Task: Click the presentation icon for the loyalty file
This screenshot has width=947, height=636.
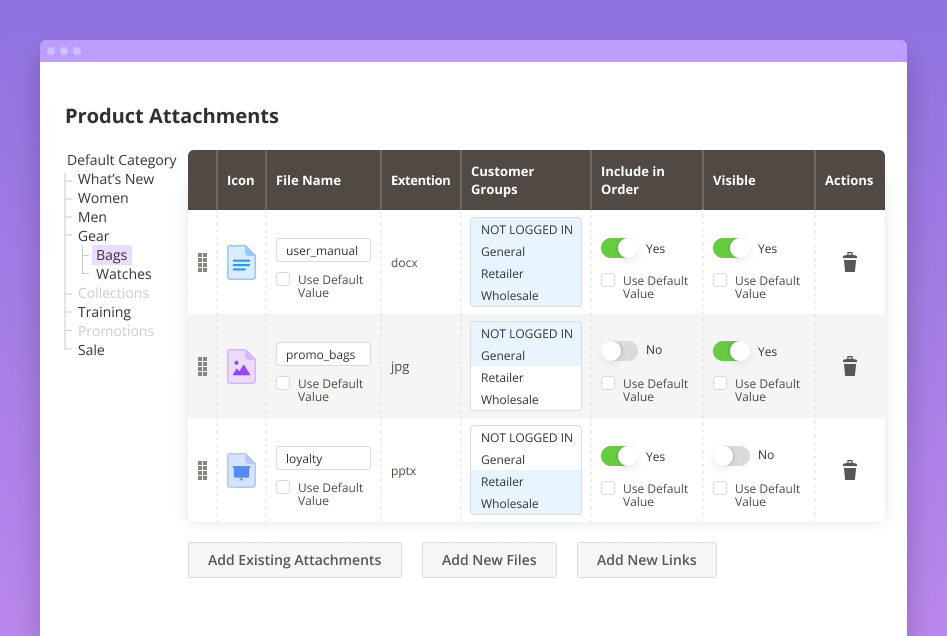Action: pyautogui.click(x=241, y=470)
